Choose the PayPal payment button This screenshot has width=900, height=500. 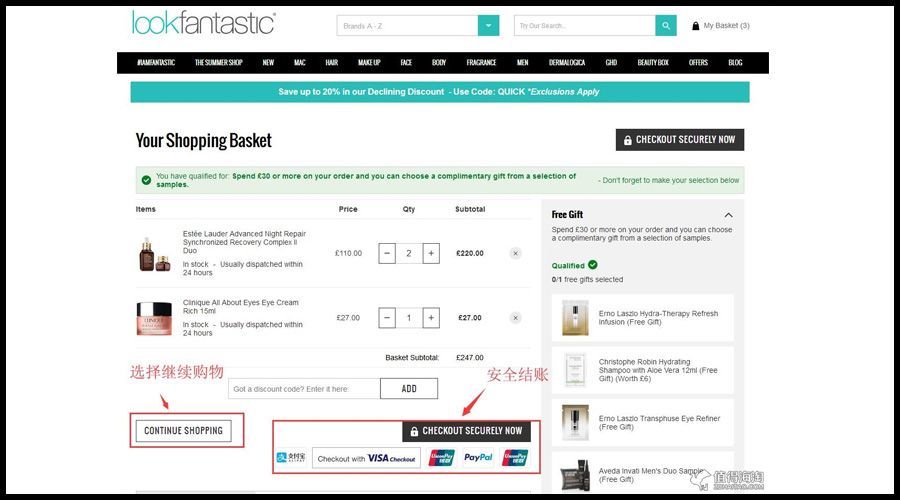478,458
